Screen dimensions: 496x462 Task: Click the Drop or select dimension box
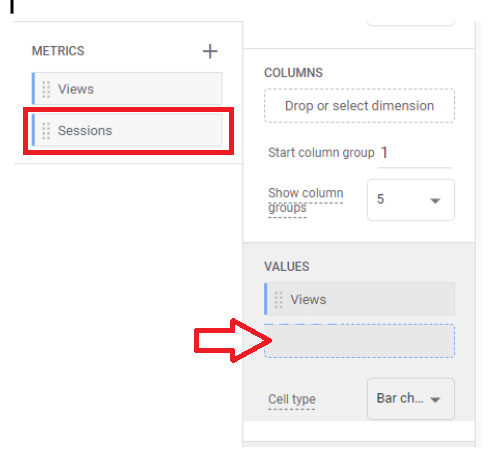click(x=359, y=106)
